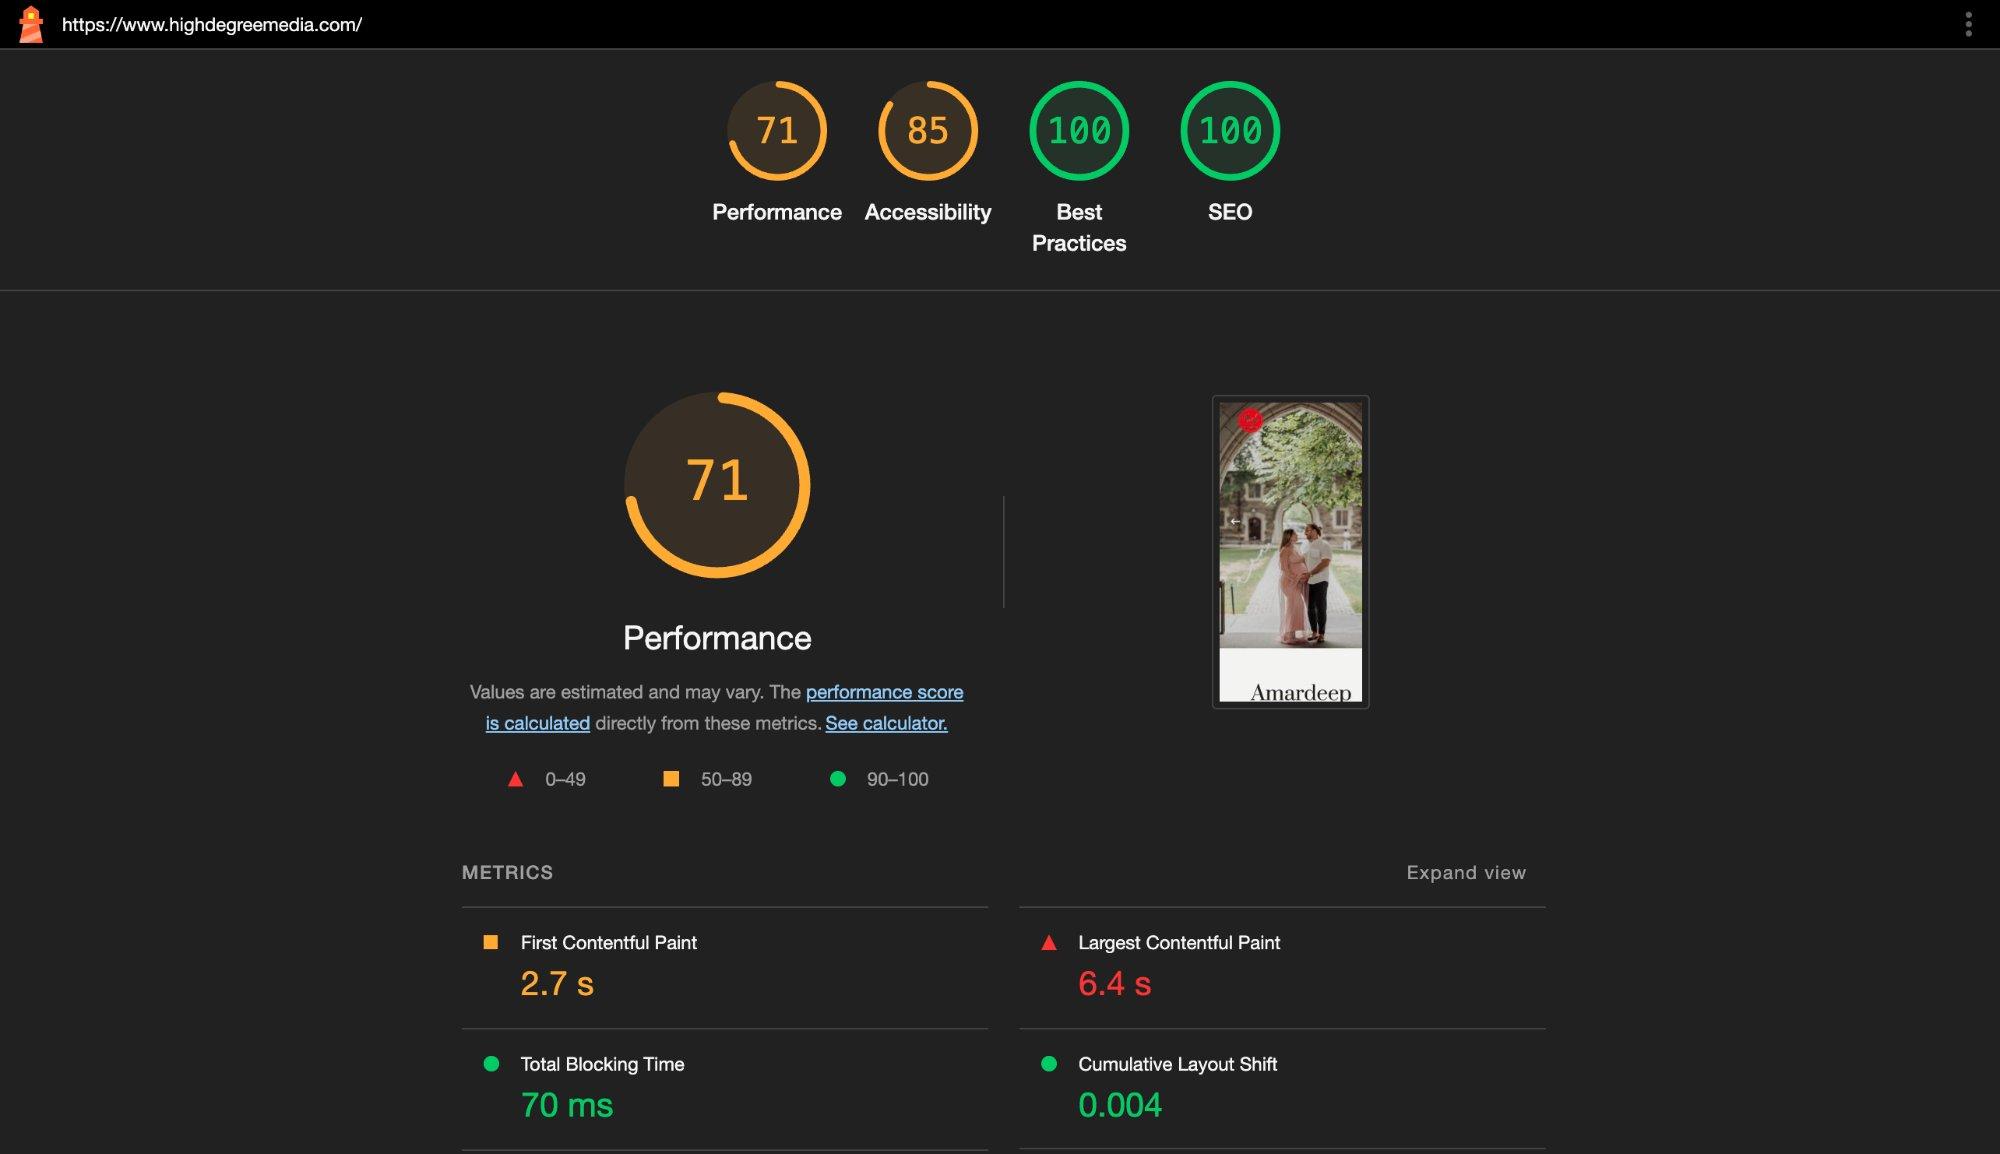Open the performance score link
The width and height of the screenshot is (2000, 1154).
pyautogui.click(x=884, y=692)
